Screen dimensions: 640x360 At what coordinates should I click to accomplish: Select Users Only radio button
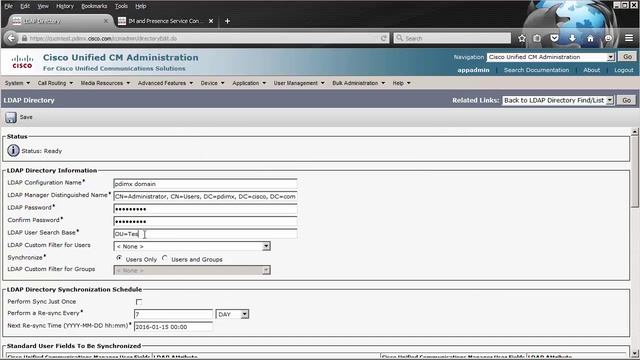(x=119, y=258)
